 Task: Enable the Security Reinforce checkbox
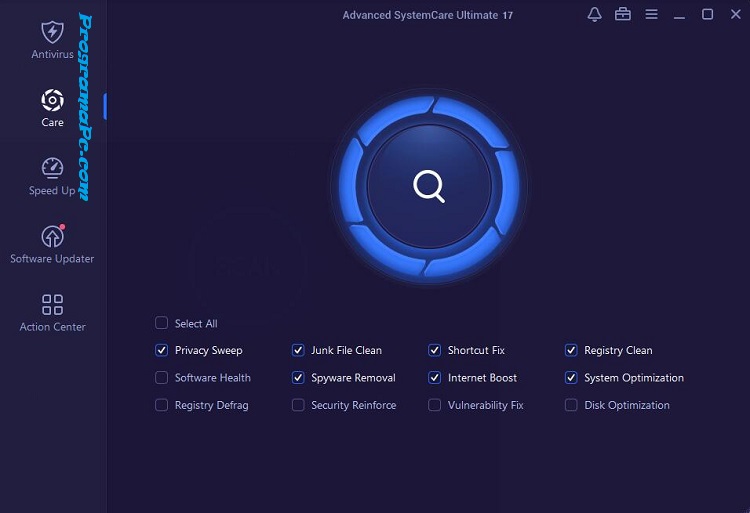pyautogui.click(x=298, y=405)
